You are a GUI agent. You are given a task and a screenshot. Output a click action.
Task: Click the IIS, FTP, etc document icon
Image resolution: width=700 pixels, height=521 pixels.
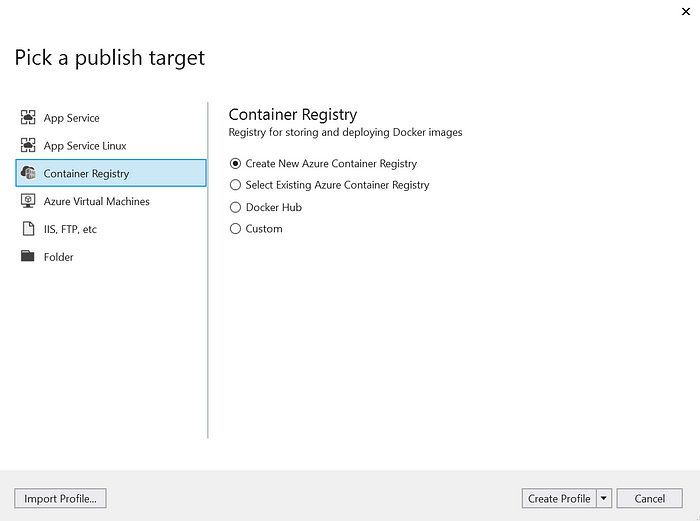click(x=28, y=229)
